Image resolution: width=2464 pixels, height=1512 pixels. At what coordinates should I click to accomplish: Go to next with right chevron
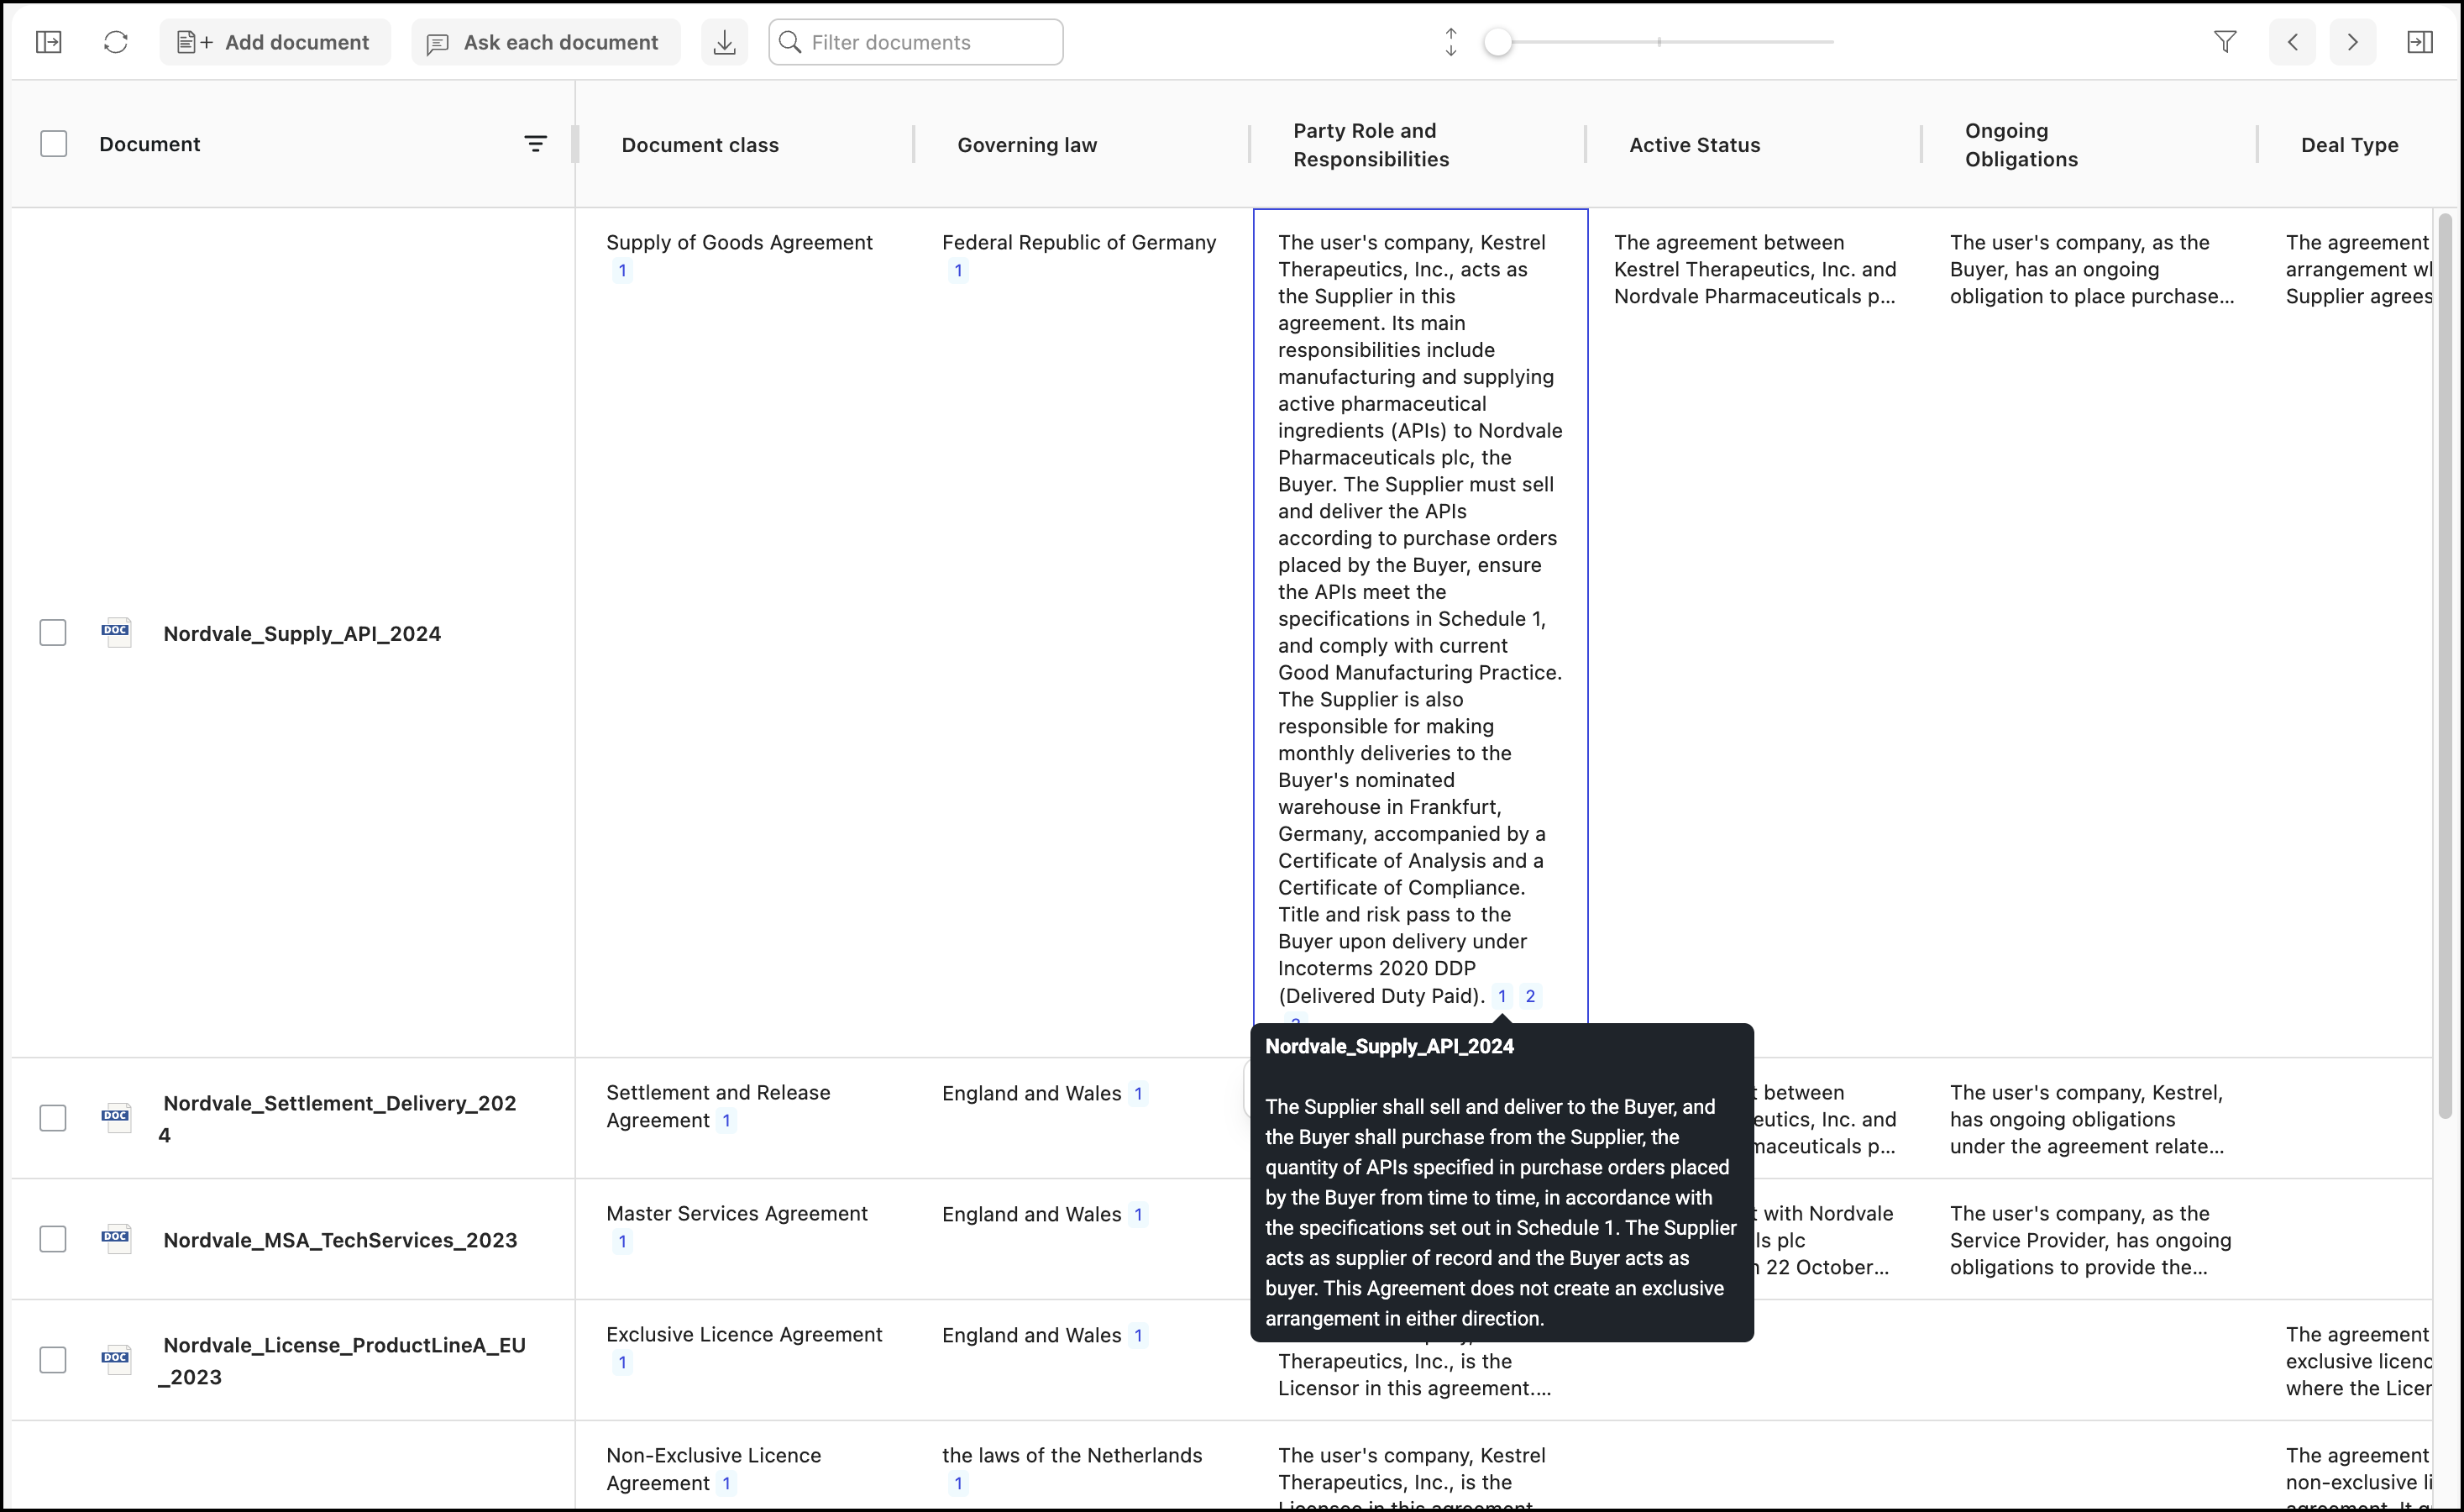pos(2353,42)
